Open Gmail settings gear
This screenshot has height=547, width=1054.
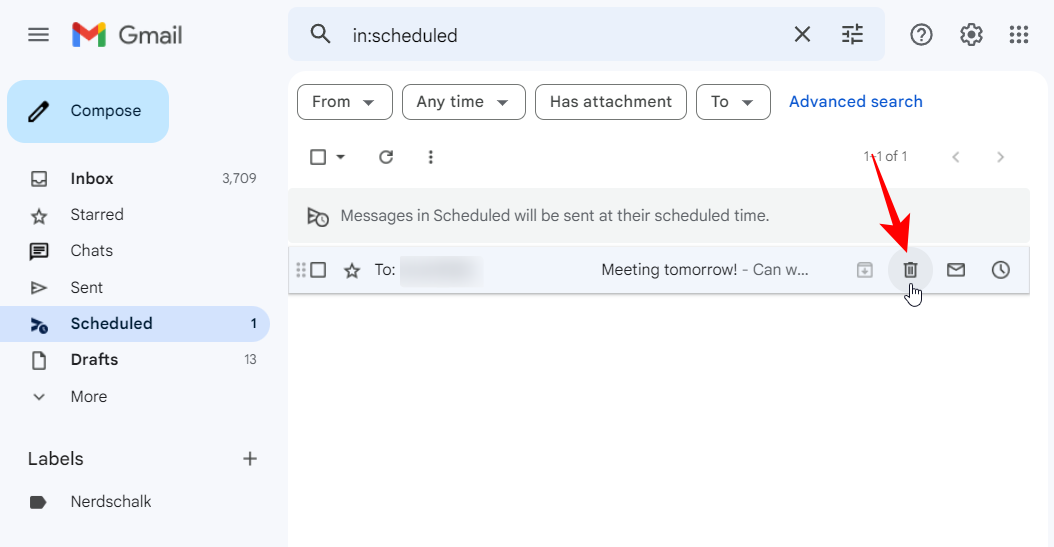(x=971, y=35)
